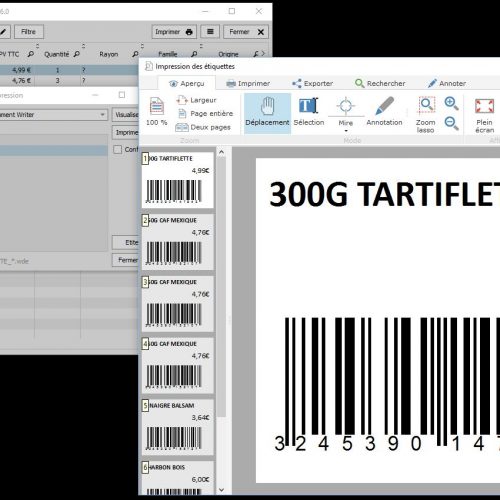Expand the Mire dropdown arrow

[x=346, y=131]
